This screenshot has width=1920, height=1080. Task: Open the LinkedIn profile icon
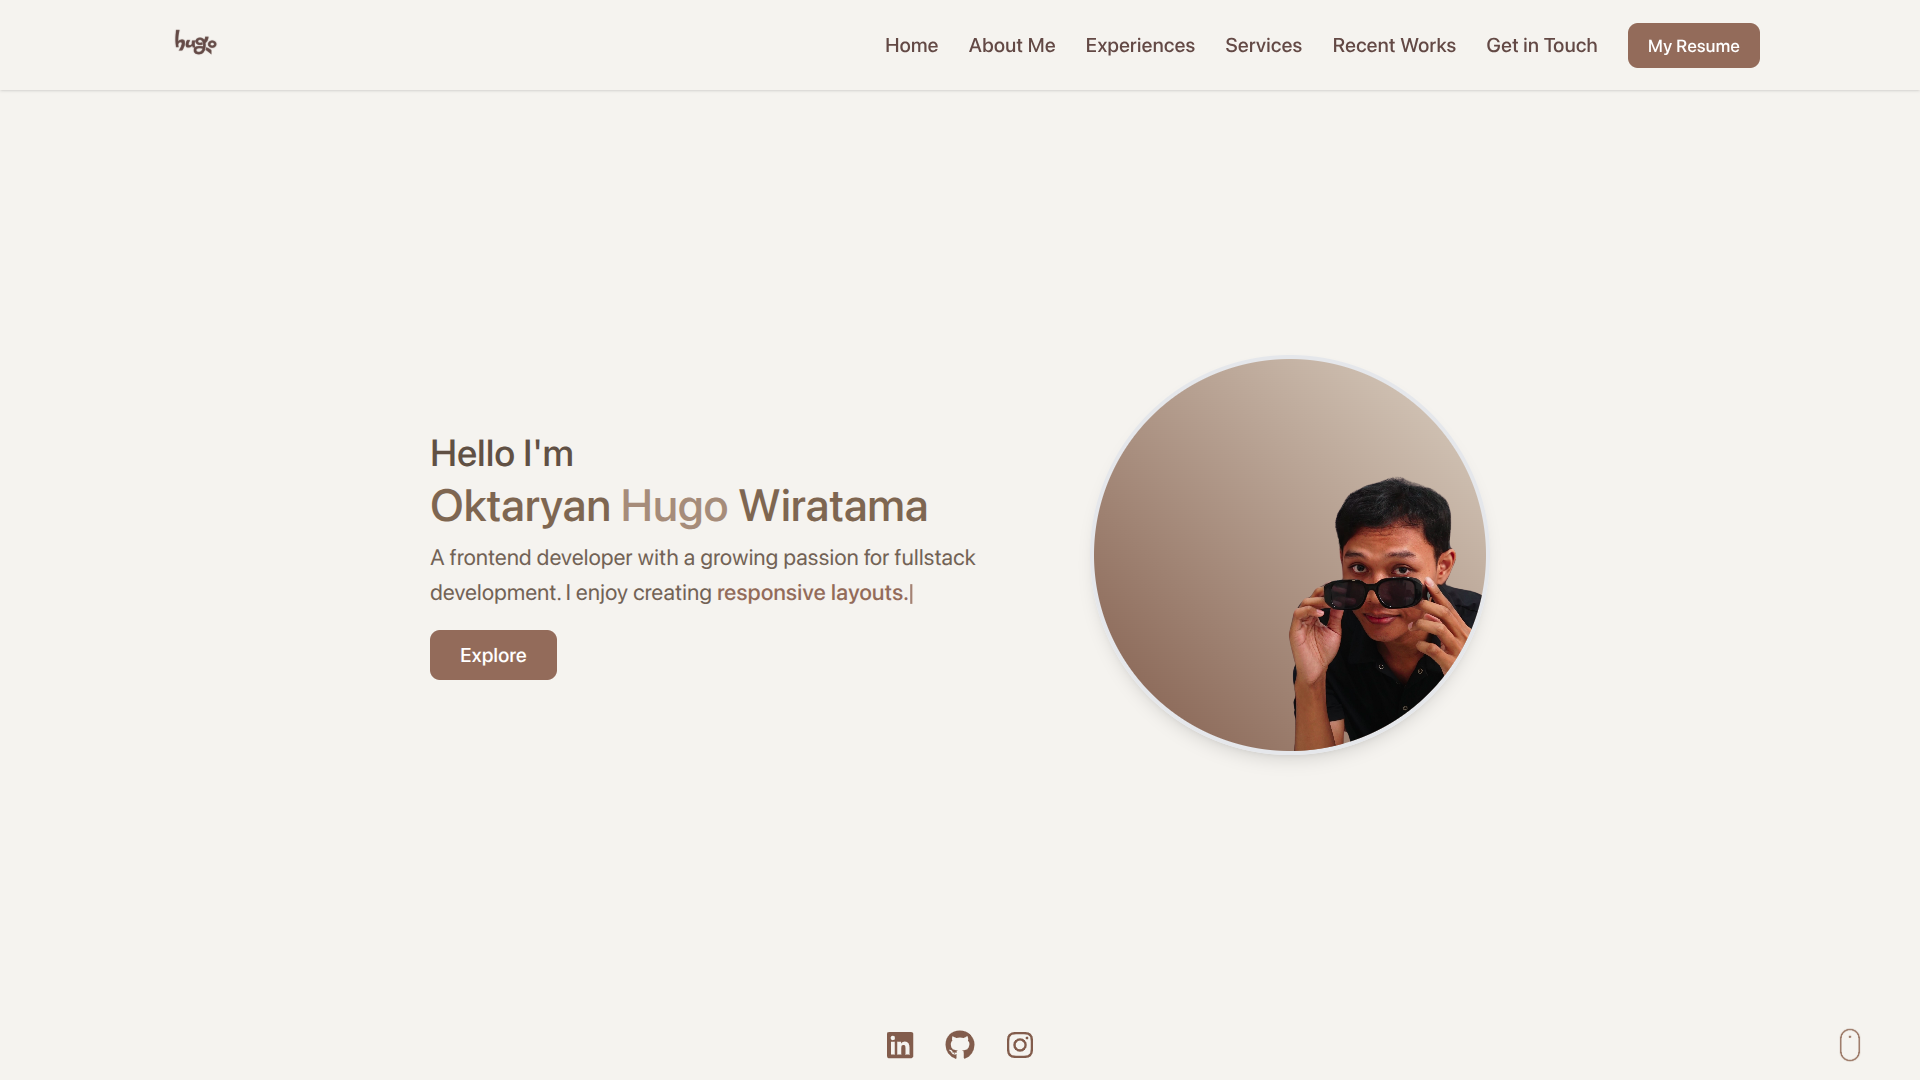[900, 1045]
